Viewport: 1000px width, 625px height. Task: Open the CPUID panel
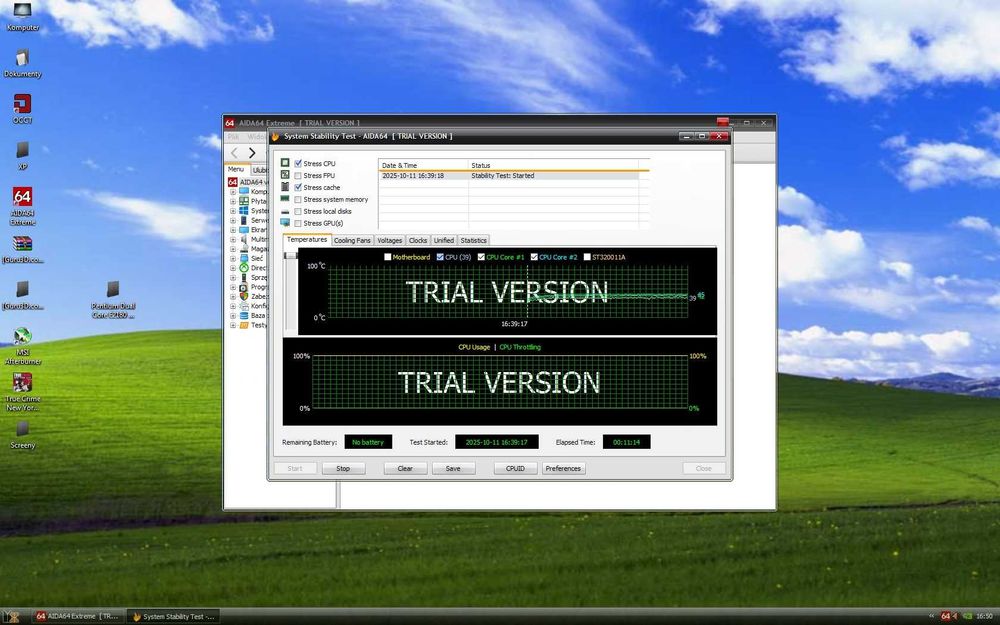(515, 468)
